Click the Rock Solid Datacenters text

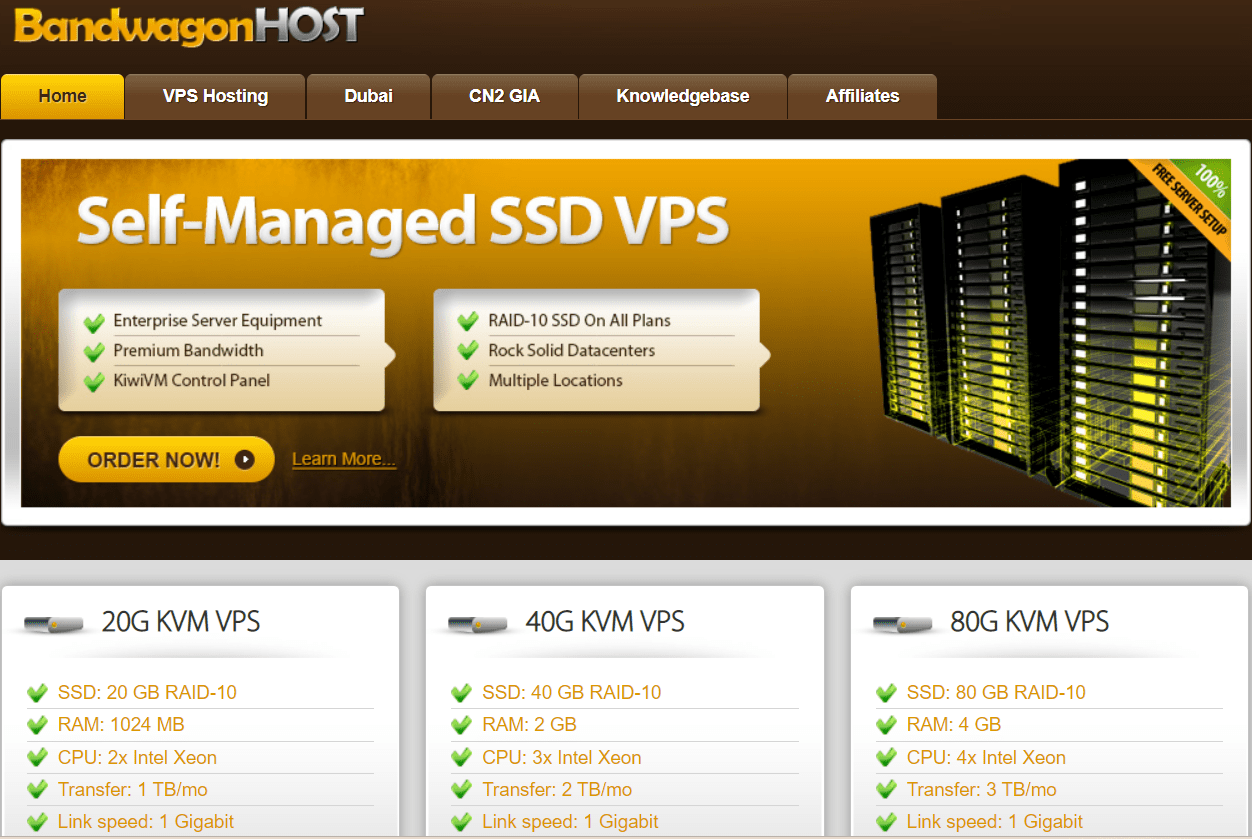[571, 351]
